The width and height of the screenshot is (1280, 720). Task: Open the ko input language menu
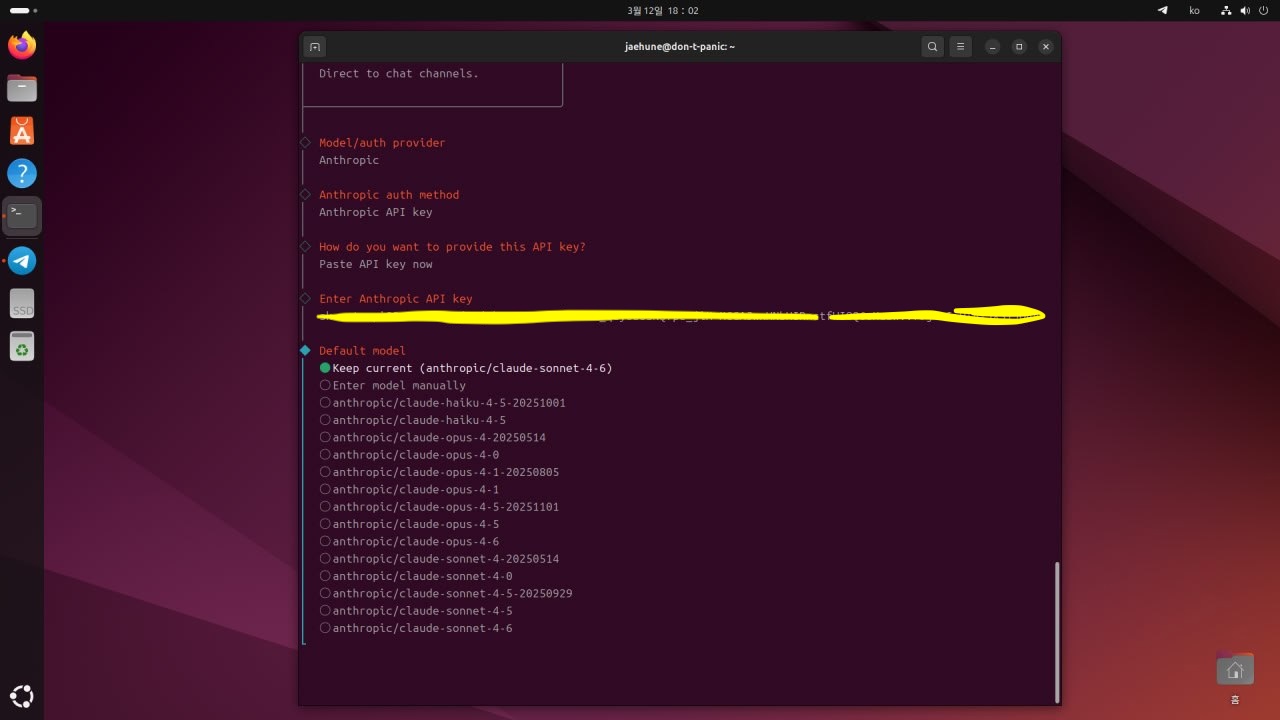coord(1194,10)
